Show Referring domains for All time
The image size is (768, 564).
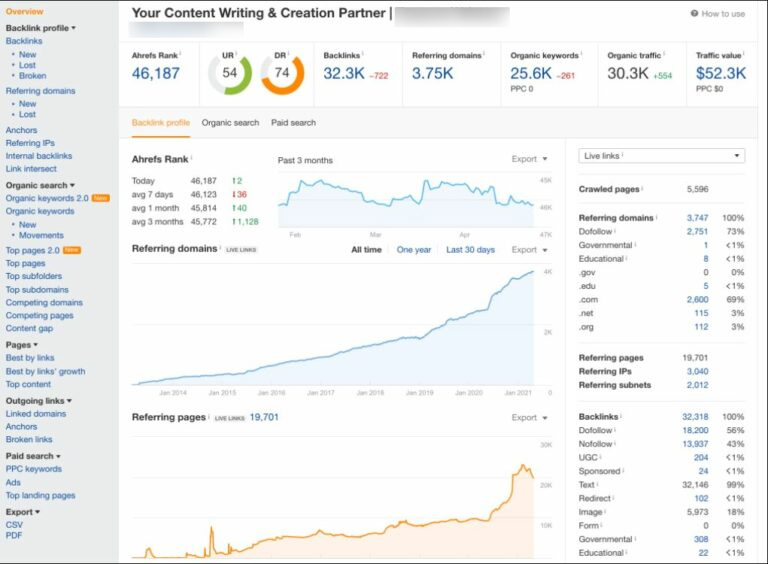click(366, 250)
